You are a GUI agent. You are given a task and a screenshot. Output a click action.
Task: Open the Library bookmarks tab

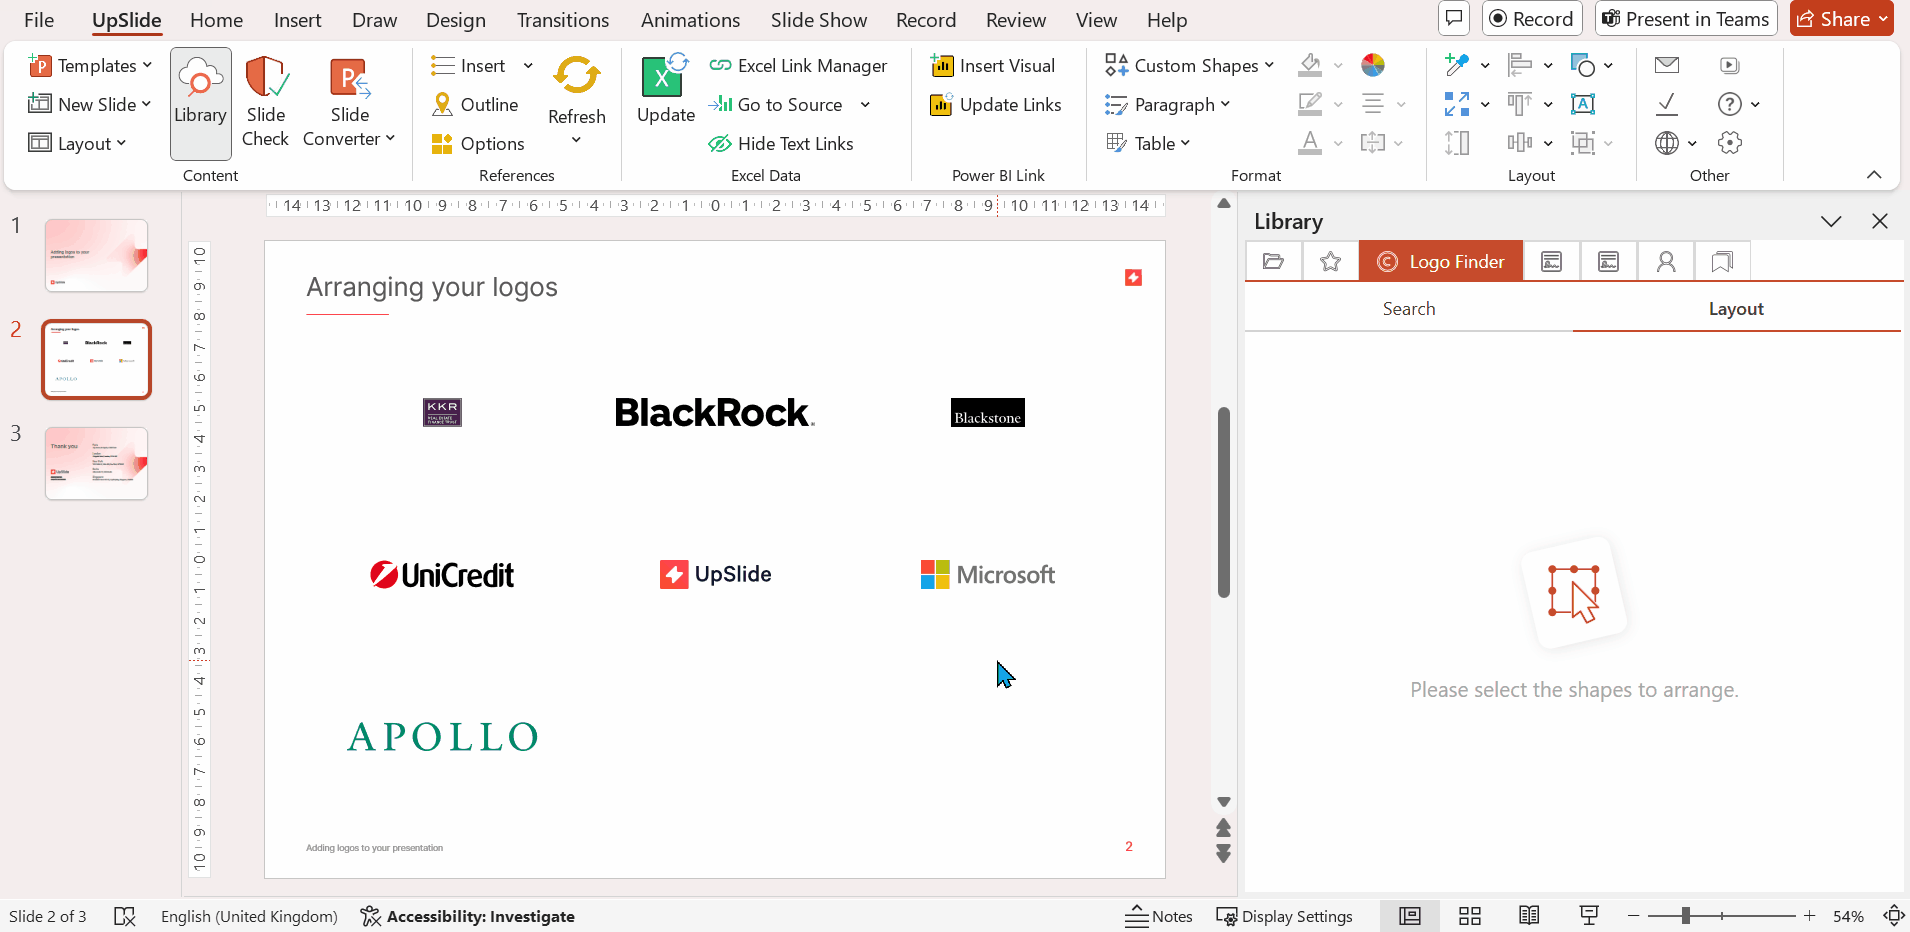pyautogui.click(x=1722, y=261)
